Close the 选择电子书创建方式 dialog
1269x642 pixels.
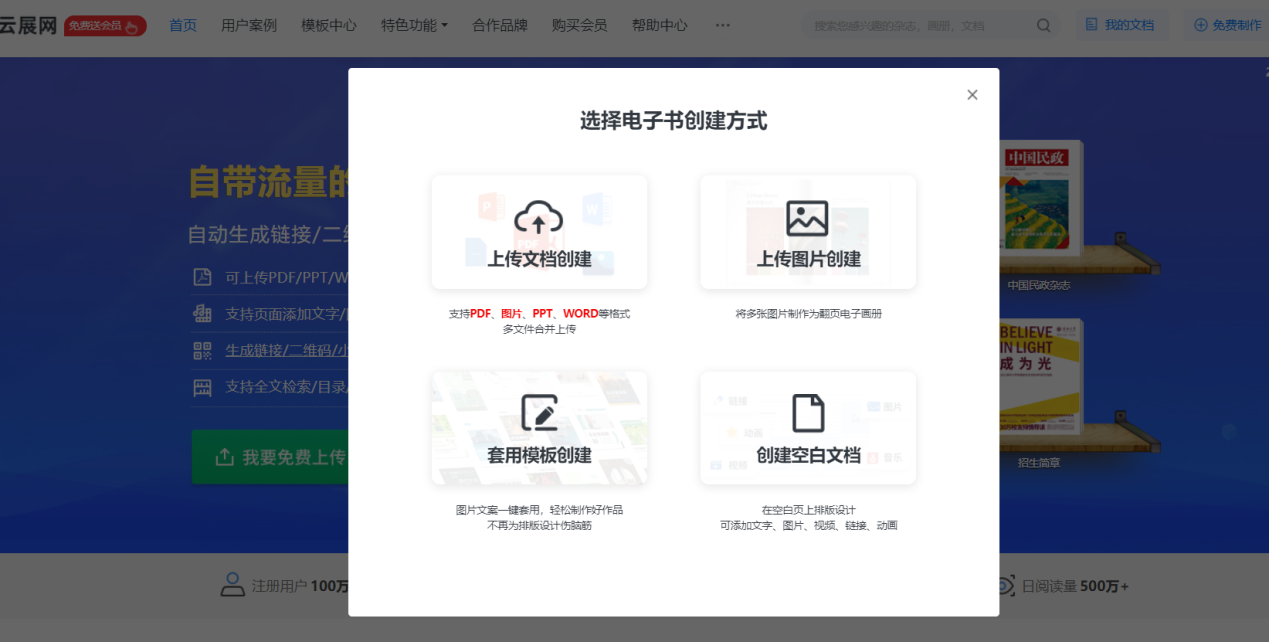972,95
